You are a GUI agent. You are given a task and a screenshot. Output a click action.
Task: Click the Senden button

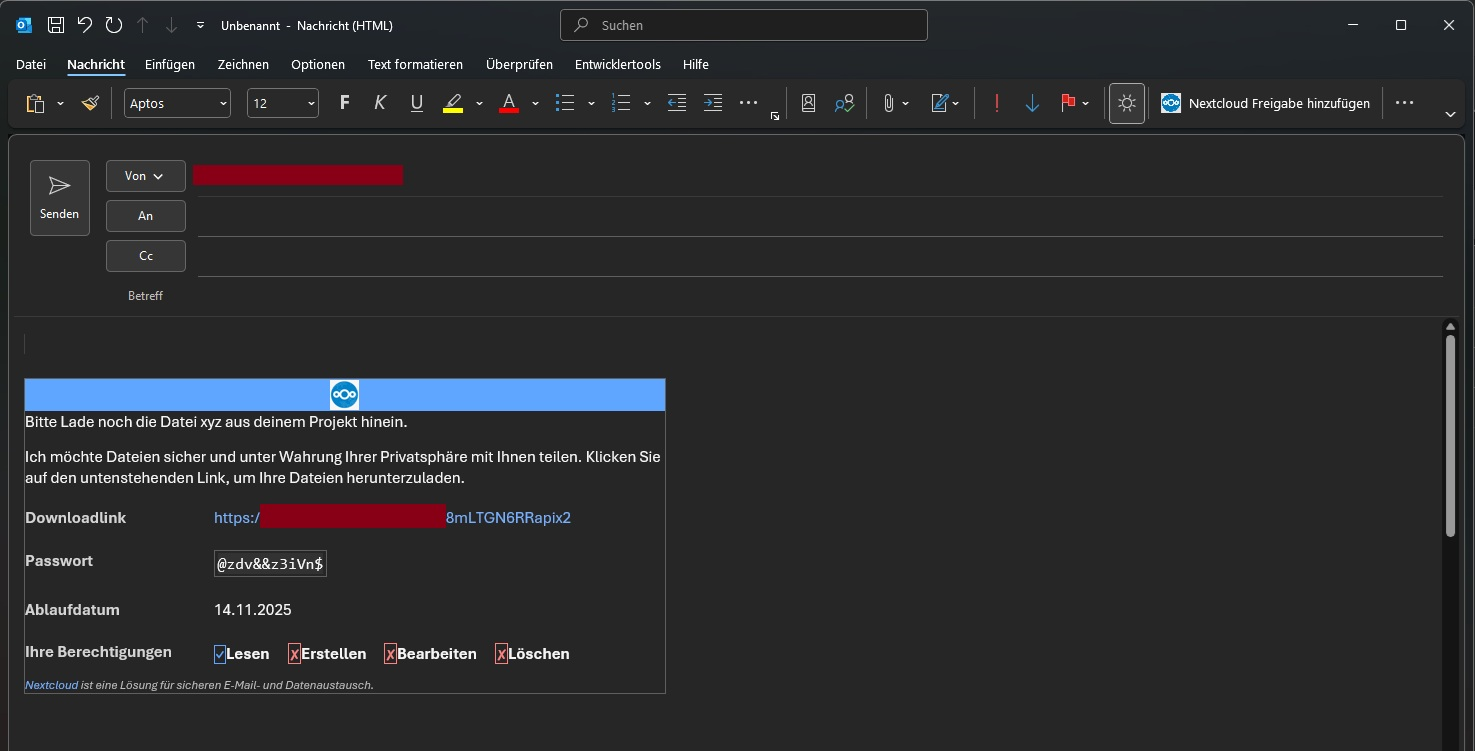[x=60, y=198]
